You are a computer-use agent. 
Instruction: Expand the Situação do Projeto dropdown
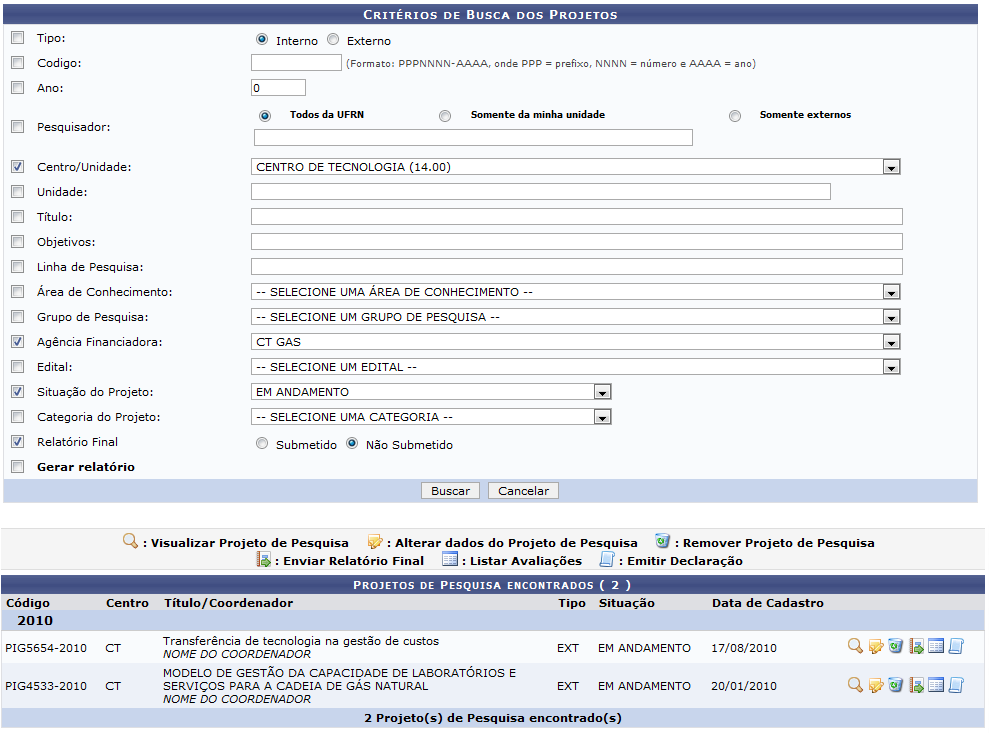tap(602, 391)
